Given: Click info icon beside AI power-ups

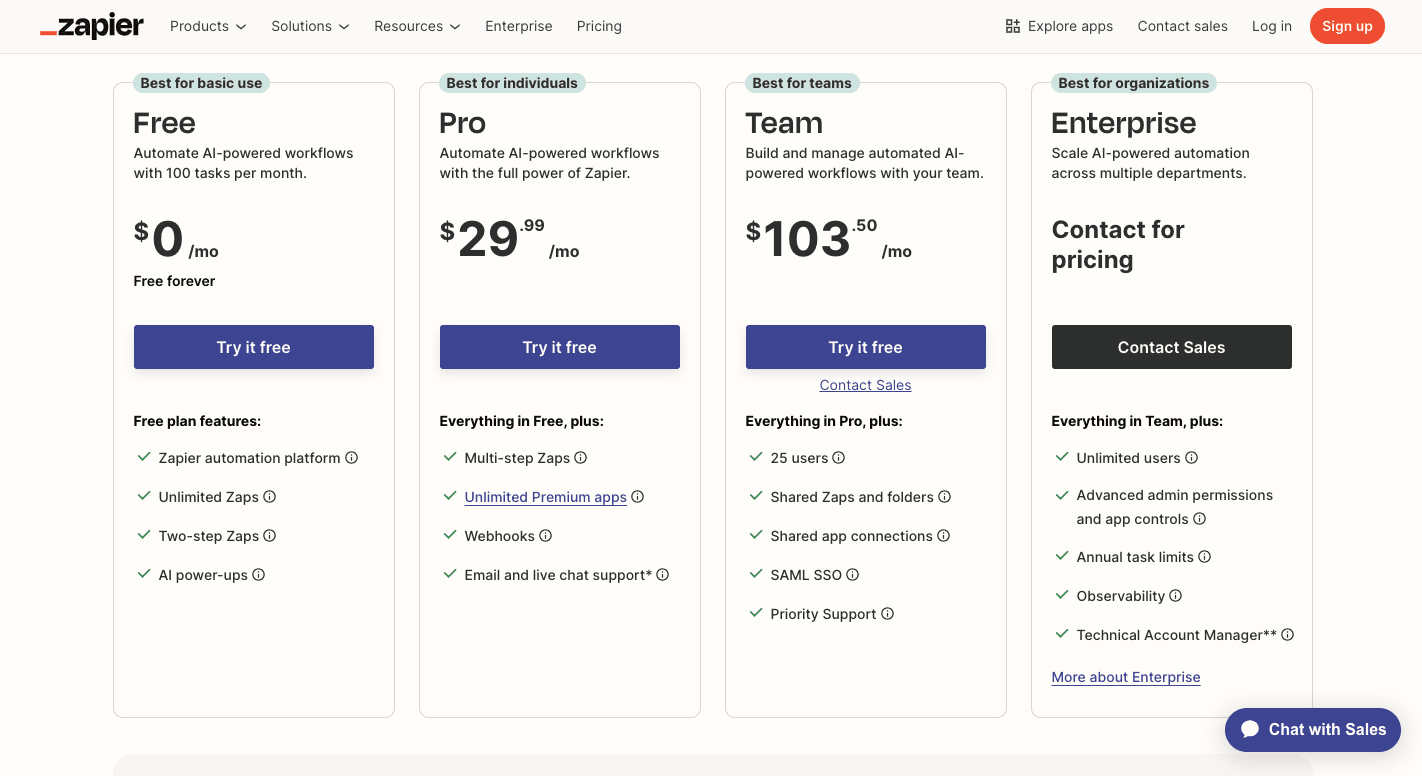Looking at the screenshot, I should click(x=259, y=574).
